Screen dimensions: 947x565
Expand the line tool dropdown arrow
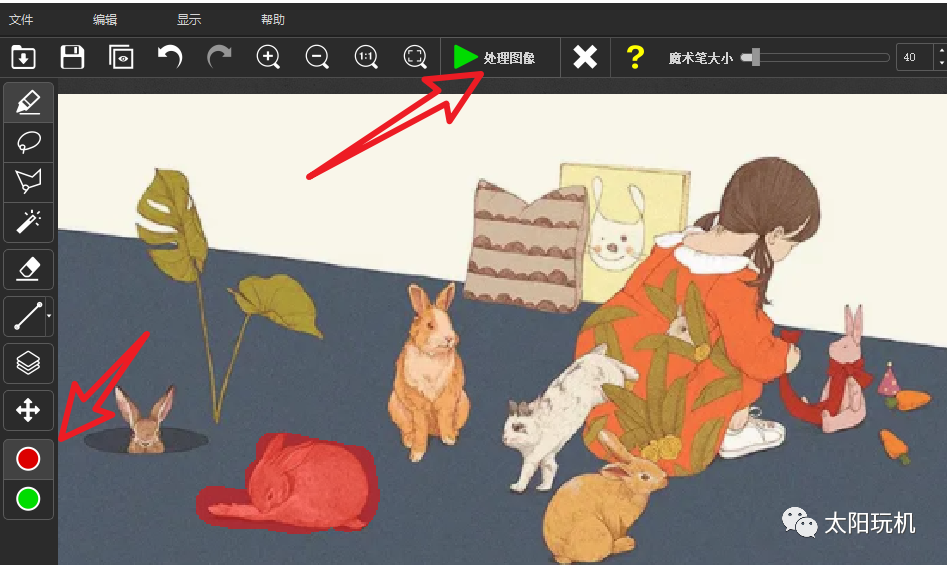[x=49, y=317]
